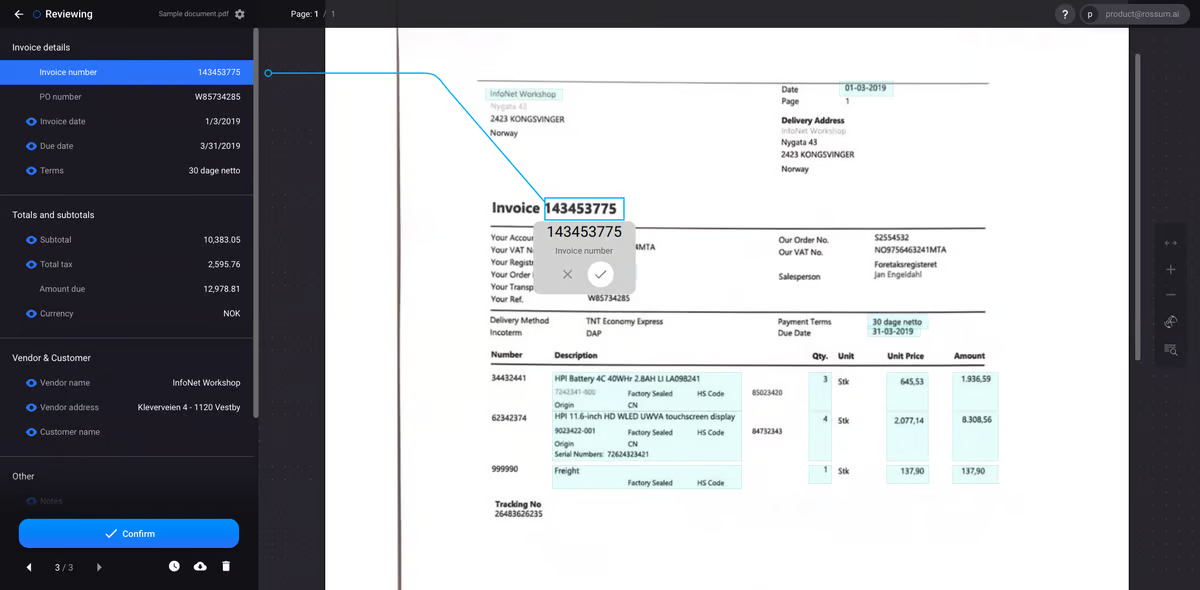This screenshot has width=1200, height=590.
Task: Confirm the reviewed invoice
Action: tap(129, 533)
